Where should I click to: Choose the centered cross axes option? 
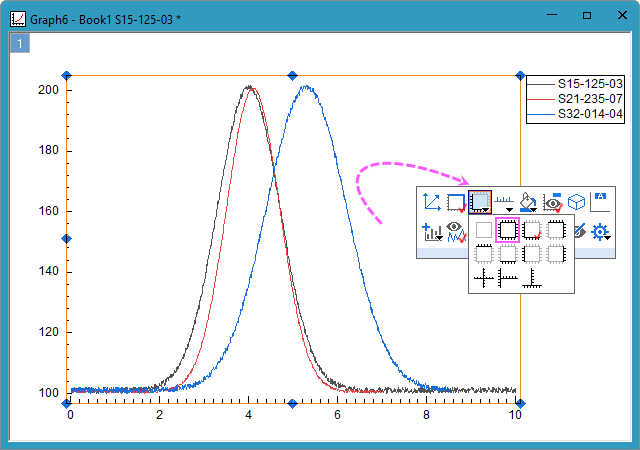coord(484,278)
